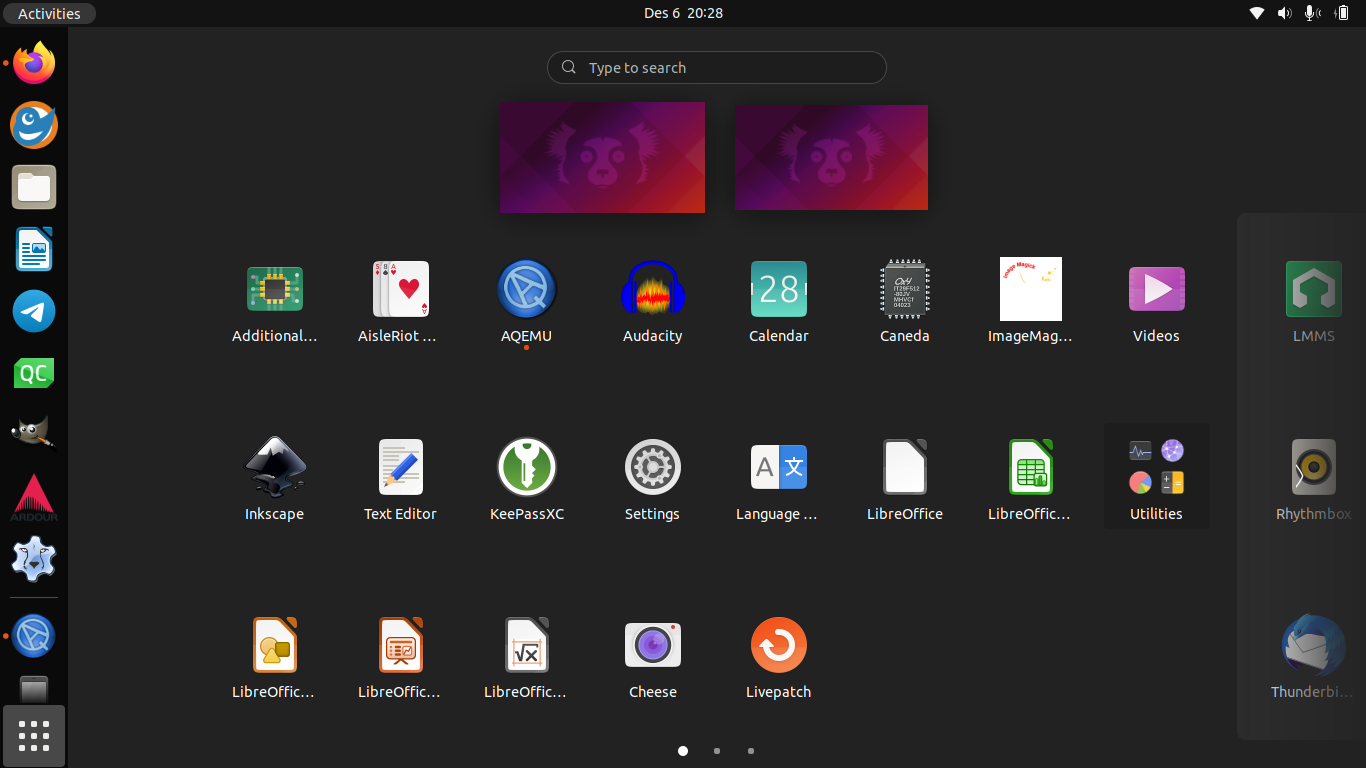Go to app grid page two dot
This screenshot has height=768, width=1366.
[717, 751]
